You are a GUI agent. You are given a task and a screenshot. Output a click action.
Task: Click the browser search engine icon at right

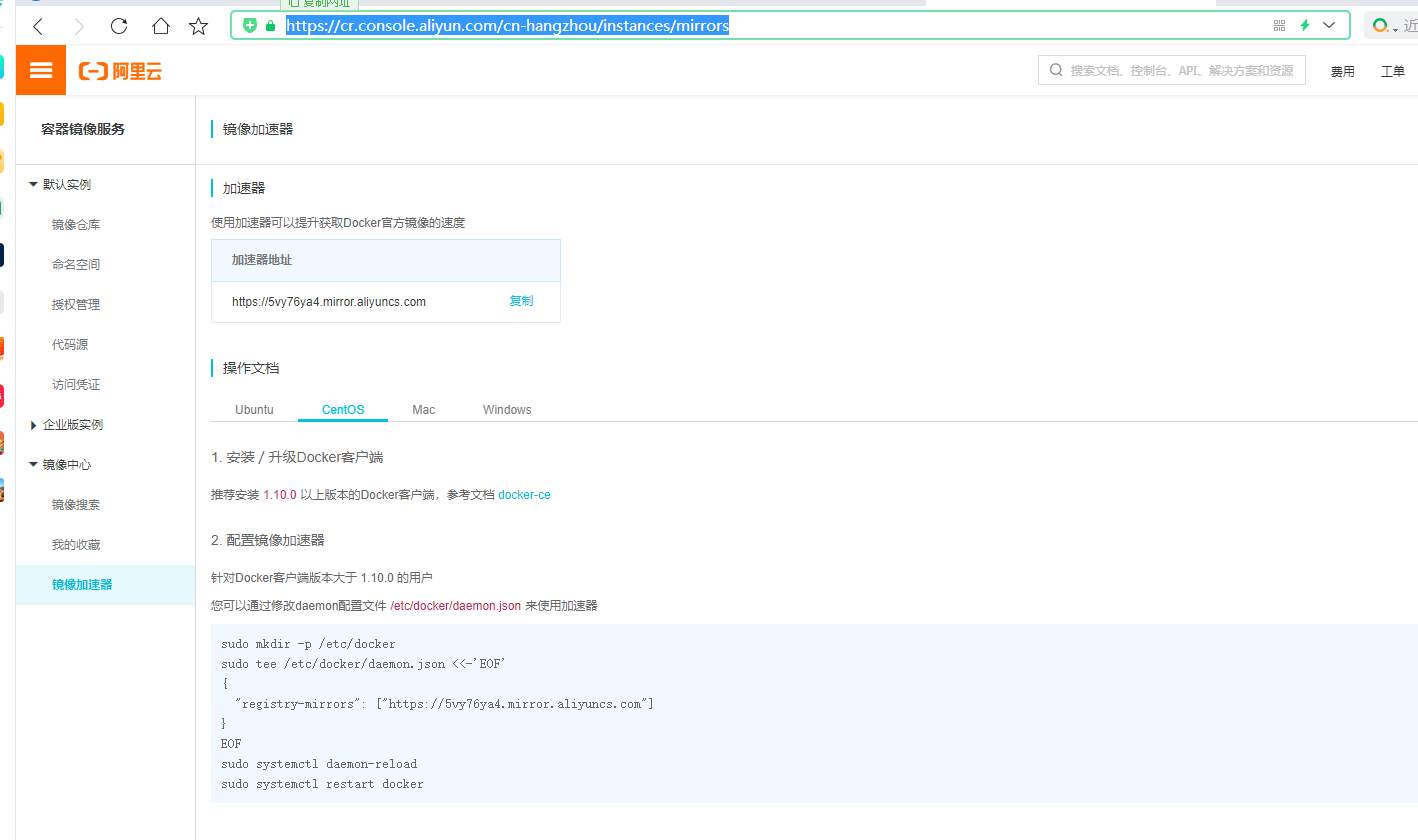pyautogui.click(x=1381, y=26)
